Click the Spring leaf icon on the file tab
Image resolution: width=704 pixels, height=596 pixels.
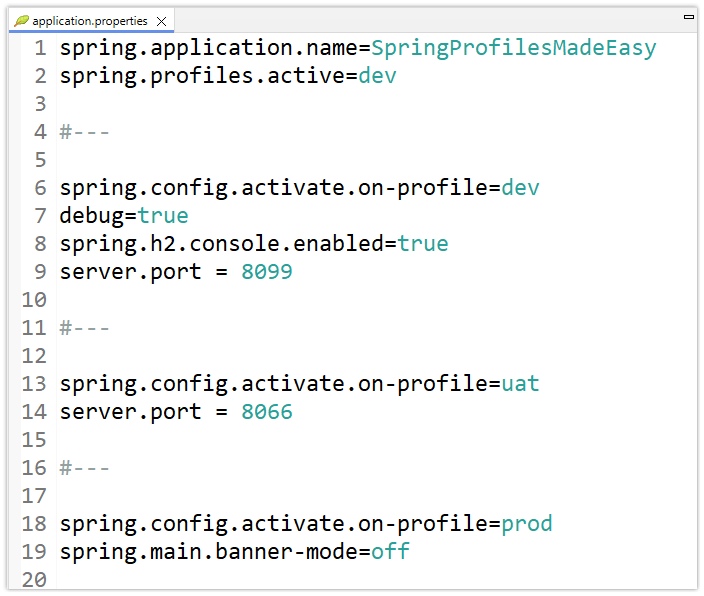click(x=21, y=20)
